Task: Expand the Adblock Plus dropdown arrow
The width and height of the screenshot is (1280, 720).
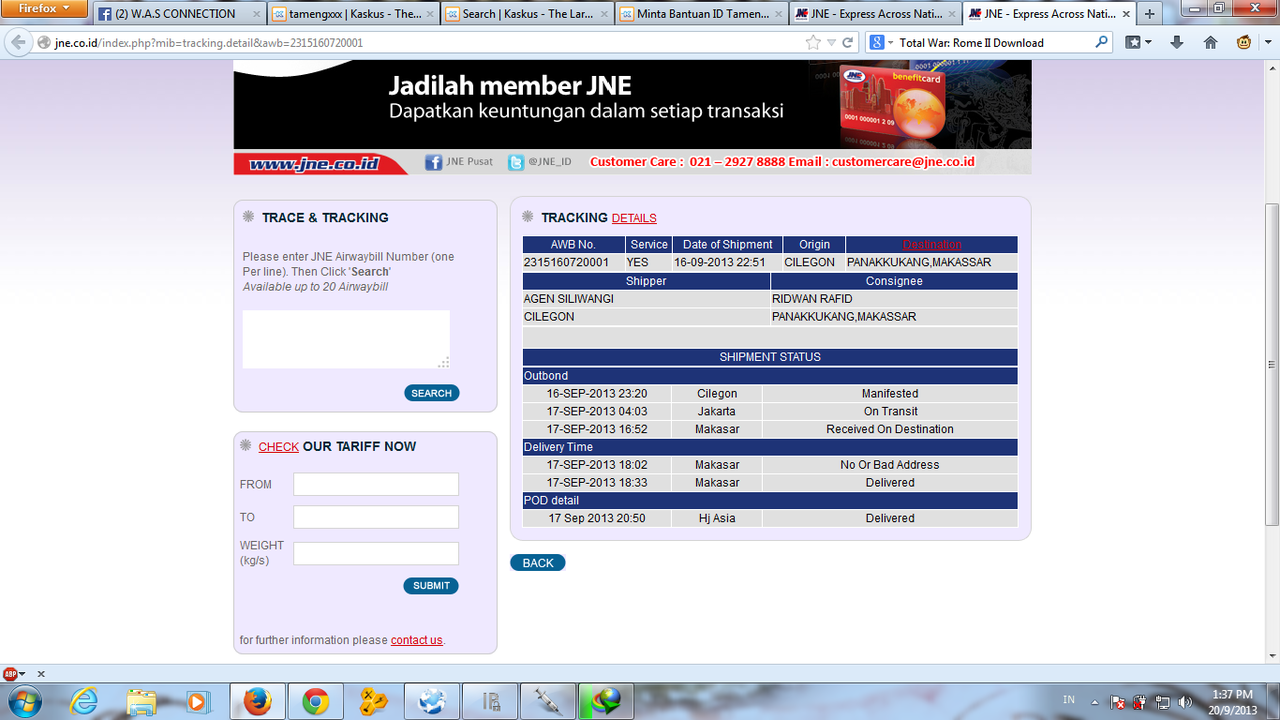Action: pyautogui.click(x=22, y=674)
